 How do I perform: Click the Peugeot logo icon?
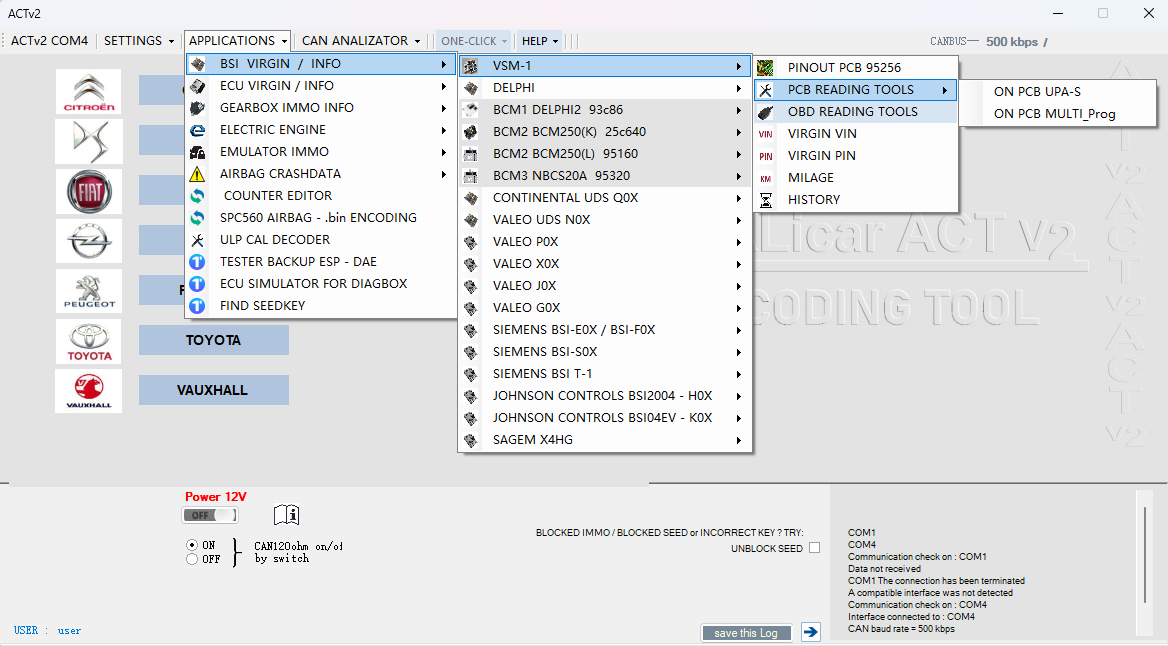[88, 290]
